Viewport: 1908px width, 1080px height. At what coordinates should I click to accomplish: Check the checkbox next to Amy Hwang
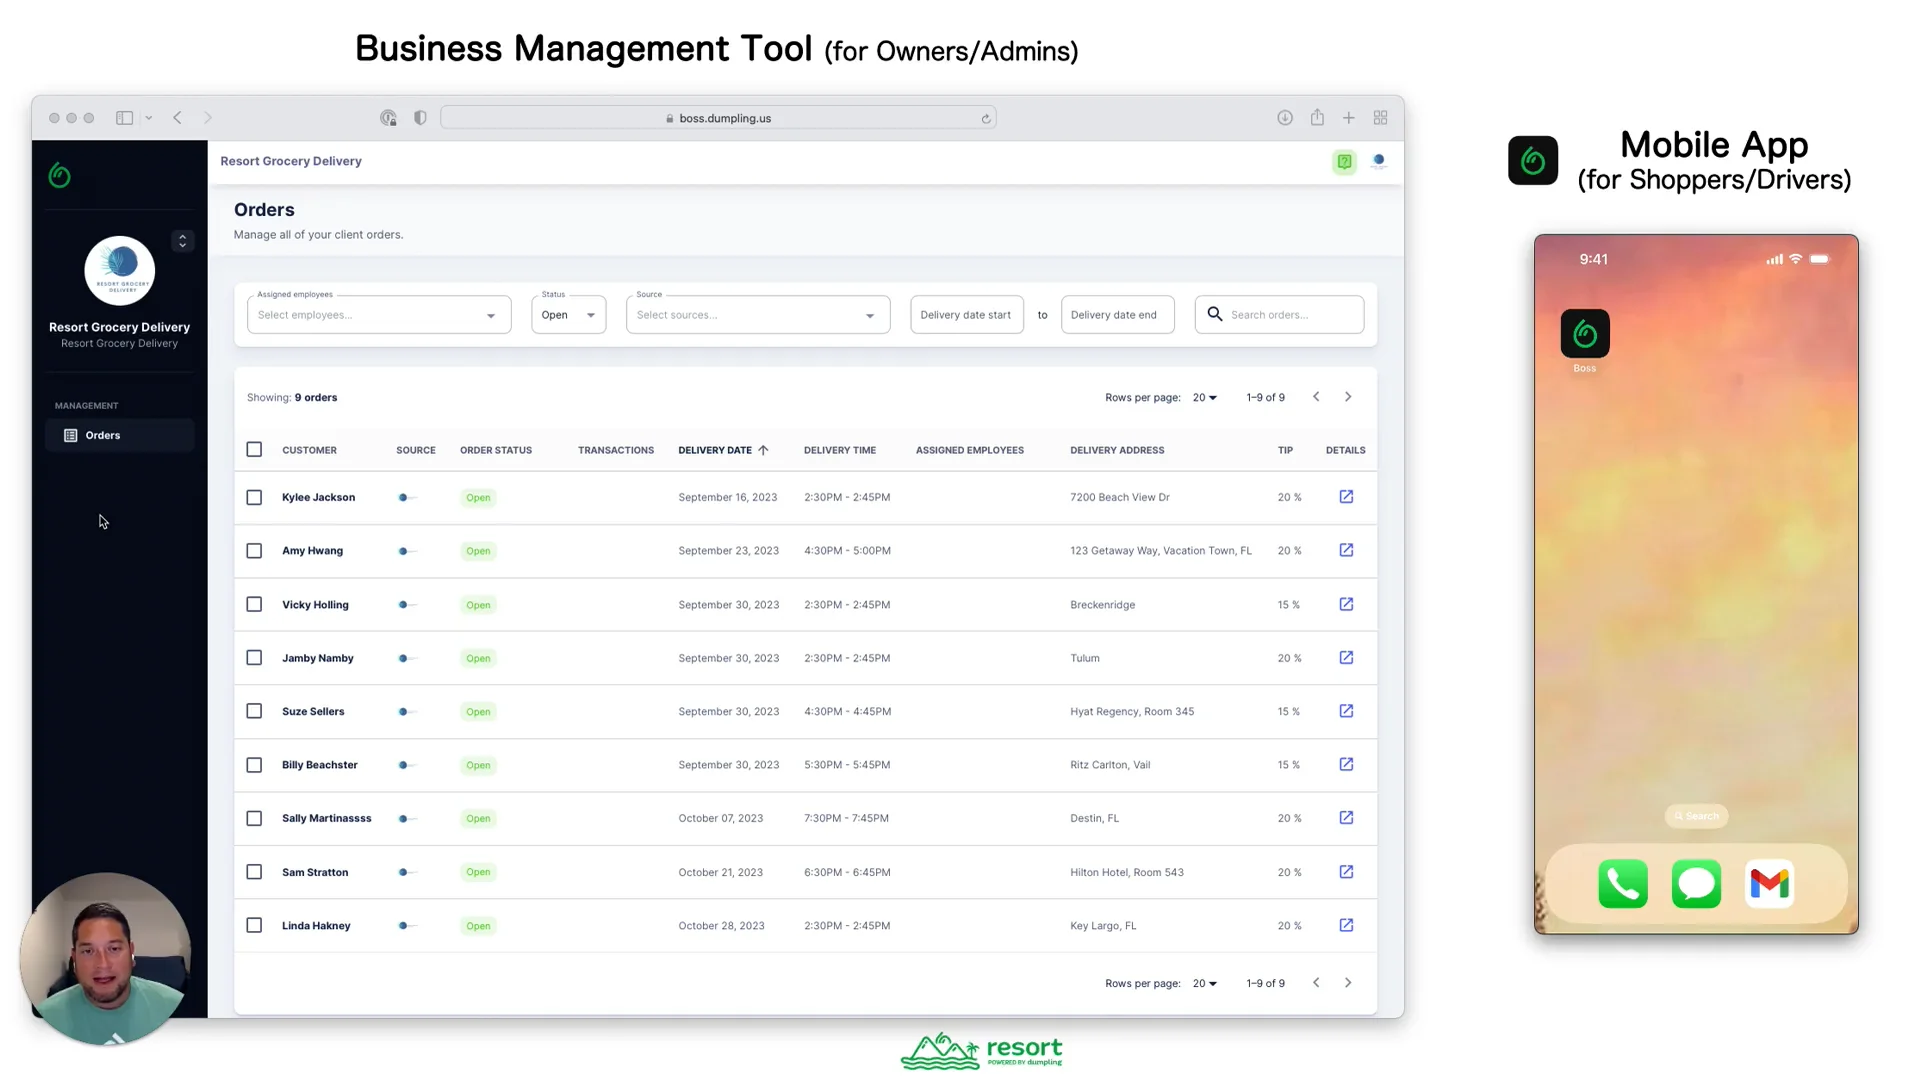pos(254,550)
